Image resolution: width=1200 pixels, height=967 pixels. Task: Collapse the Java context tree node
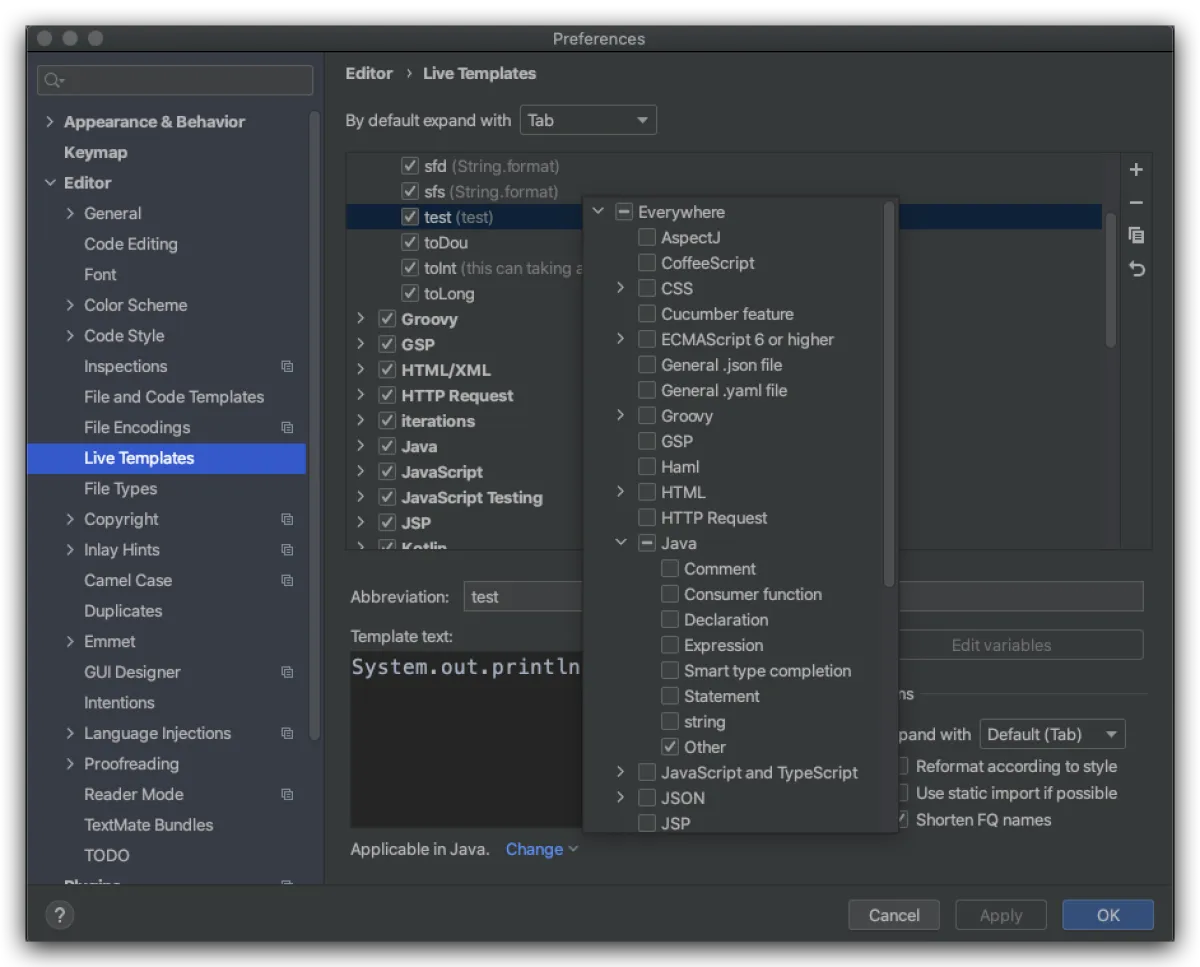click(621, 543)
